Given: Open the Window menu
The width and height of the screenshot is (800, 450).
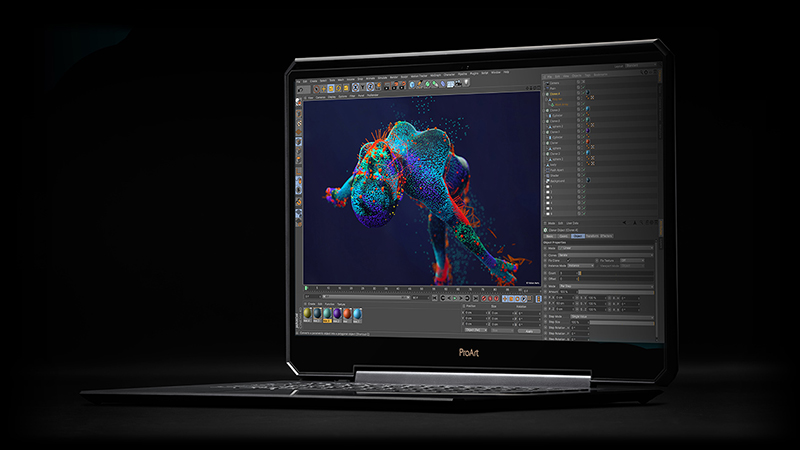Looking at the screenshot, I should click(496, 72).
